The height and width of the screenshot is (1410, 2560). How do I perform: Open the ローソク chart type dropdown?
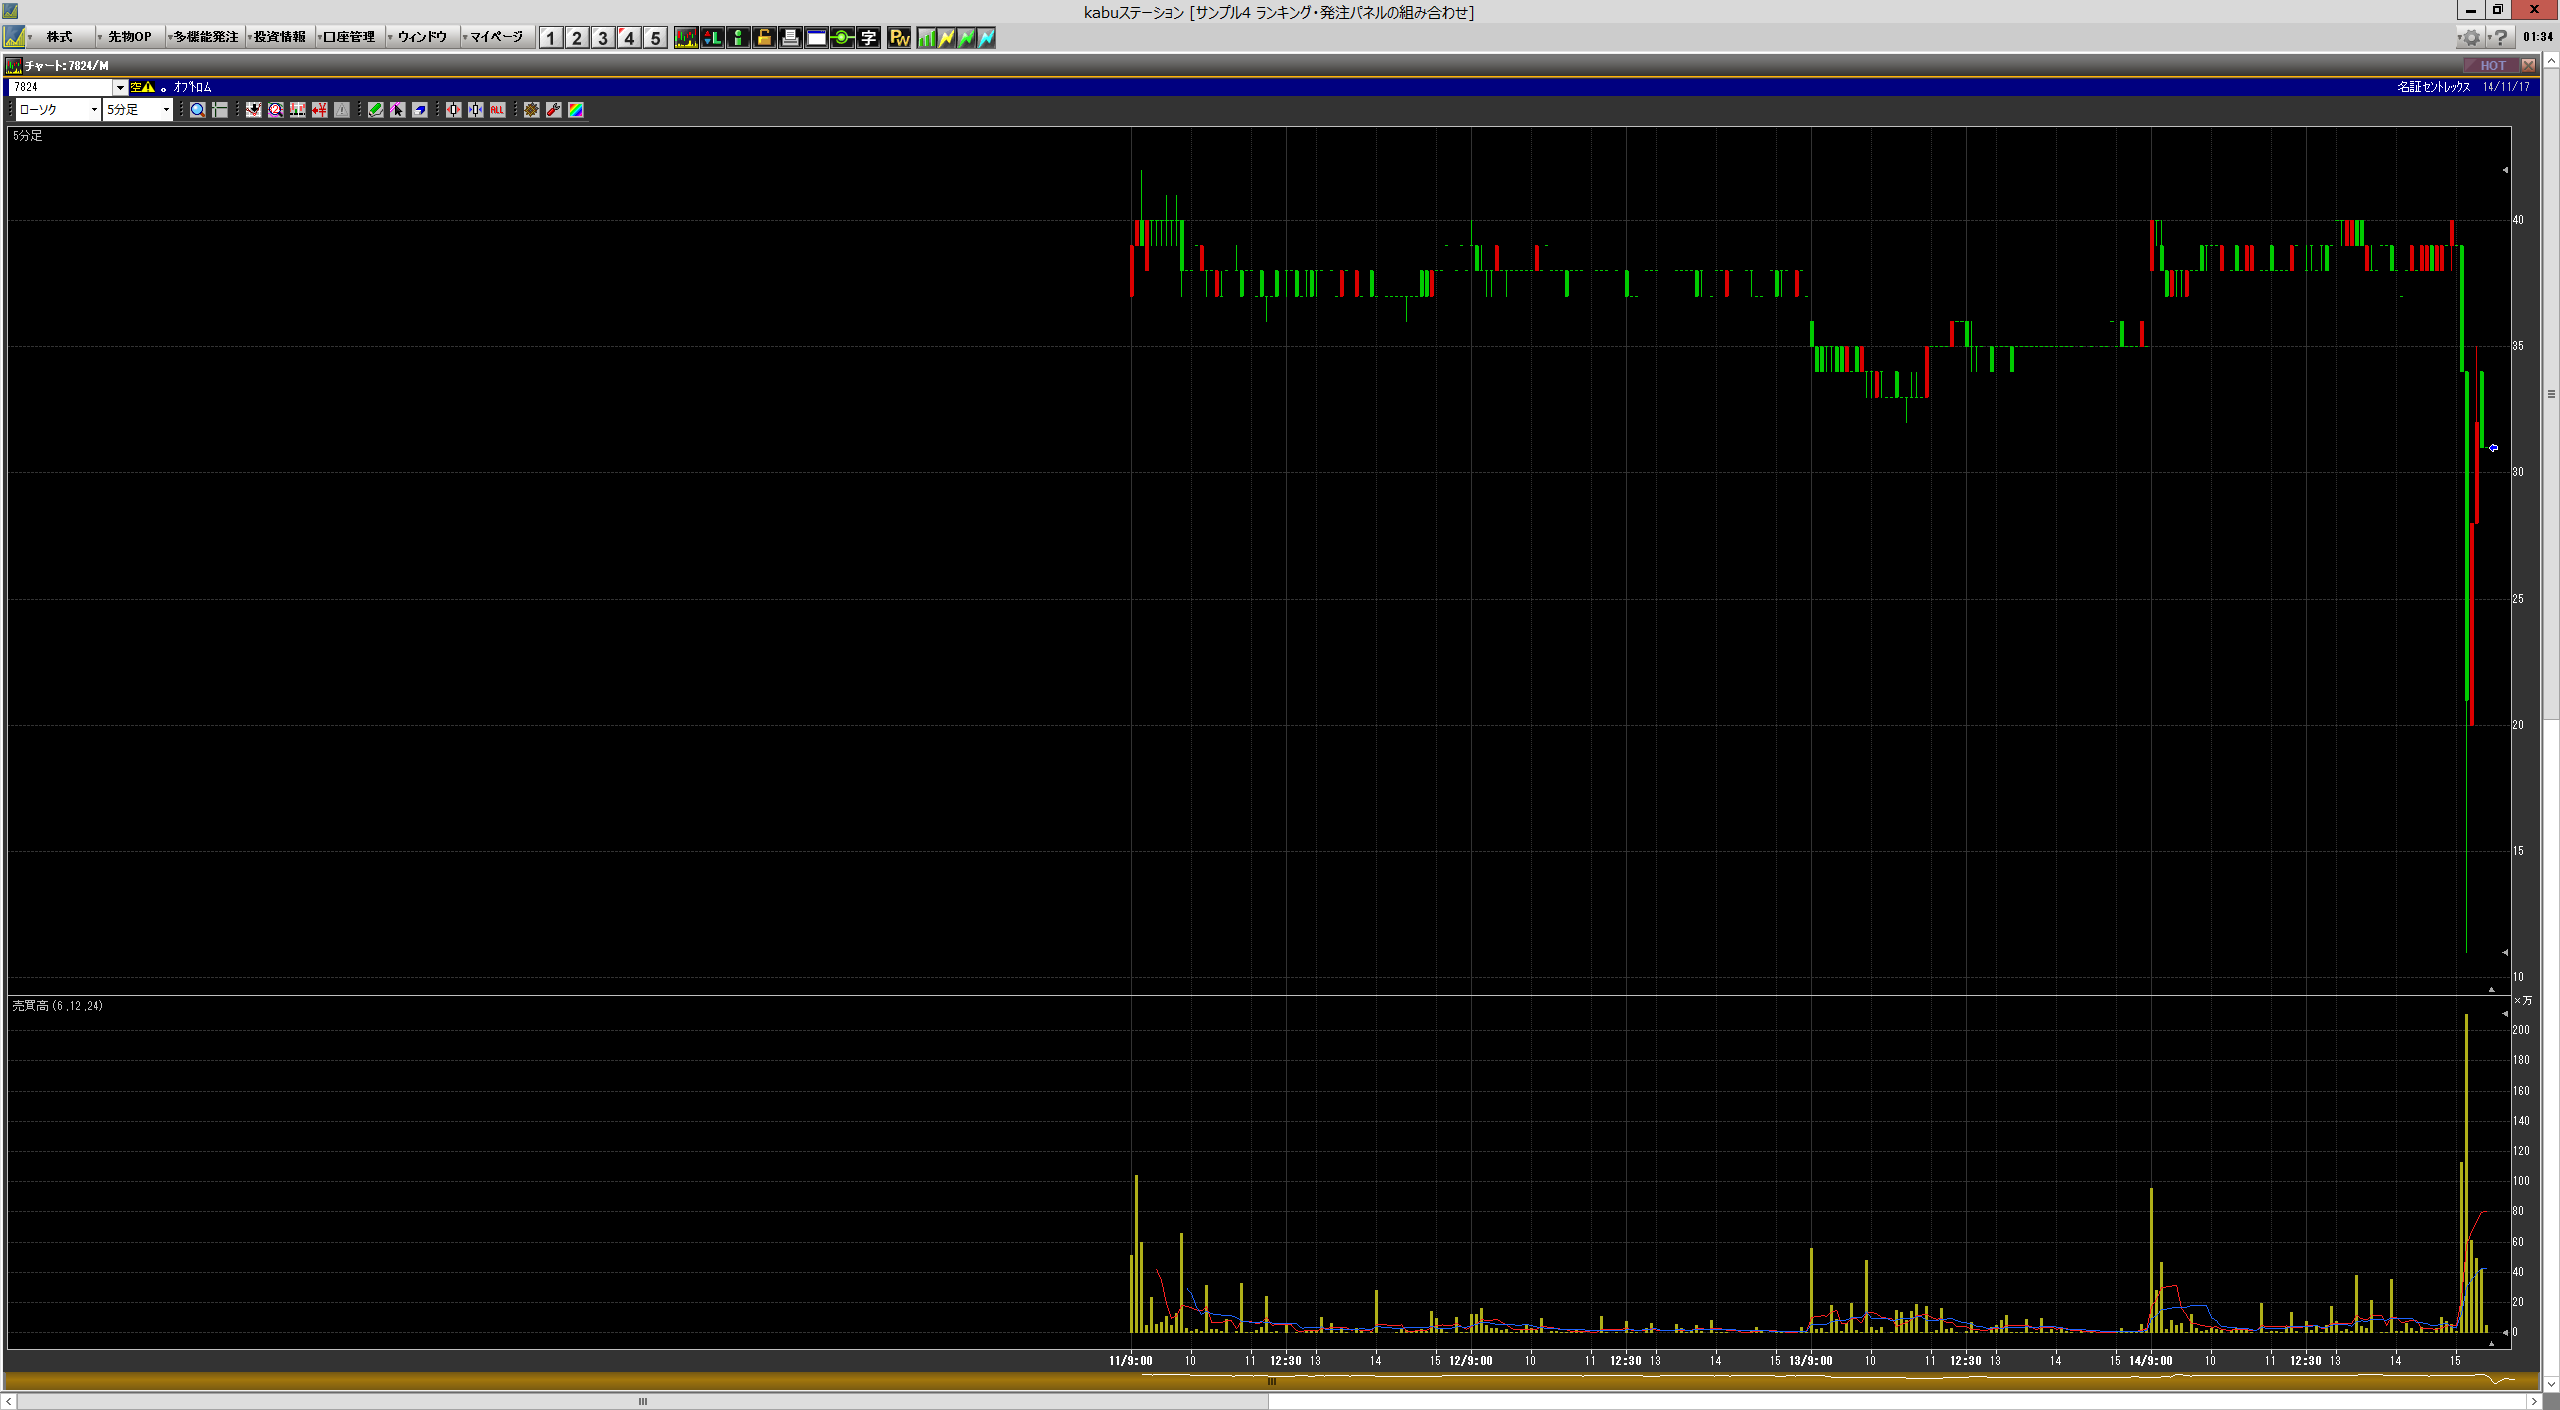(58, 110)
